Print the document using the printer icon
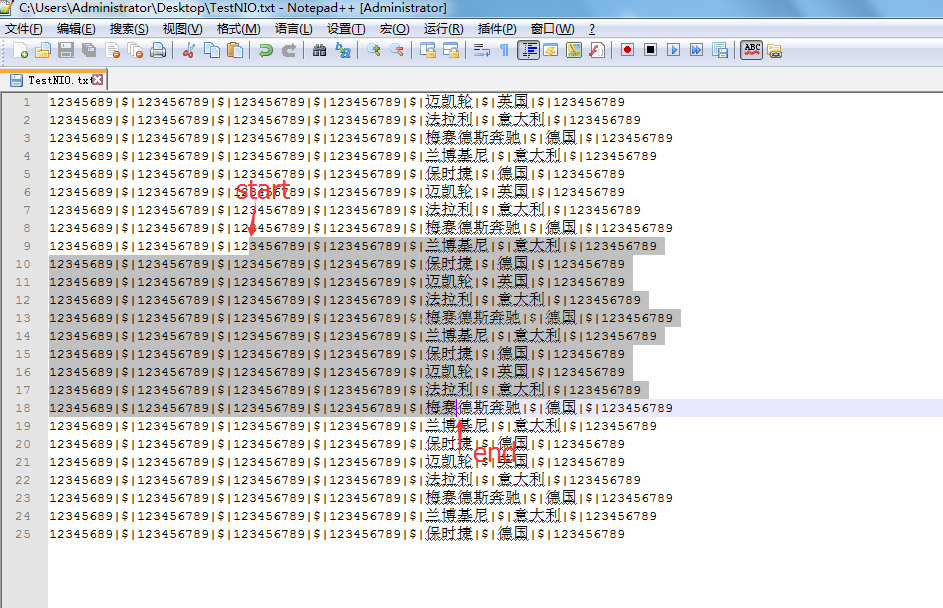This screenshot has height=608, width=943. pos(158,51)
